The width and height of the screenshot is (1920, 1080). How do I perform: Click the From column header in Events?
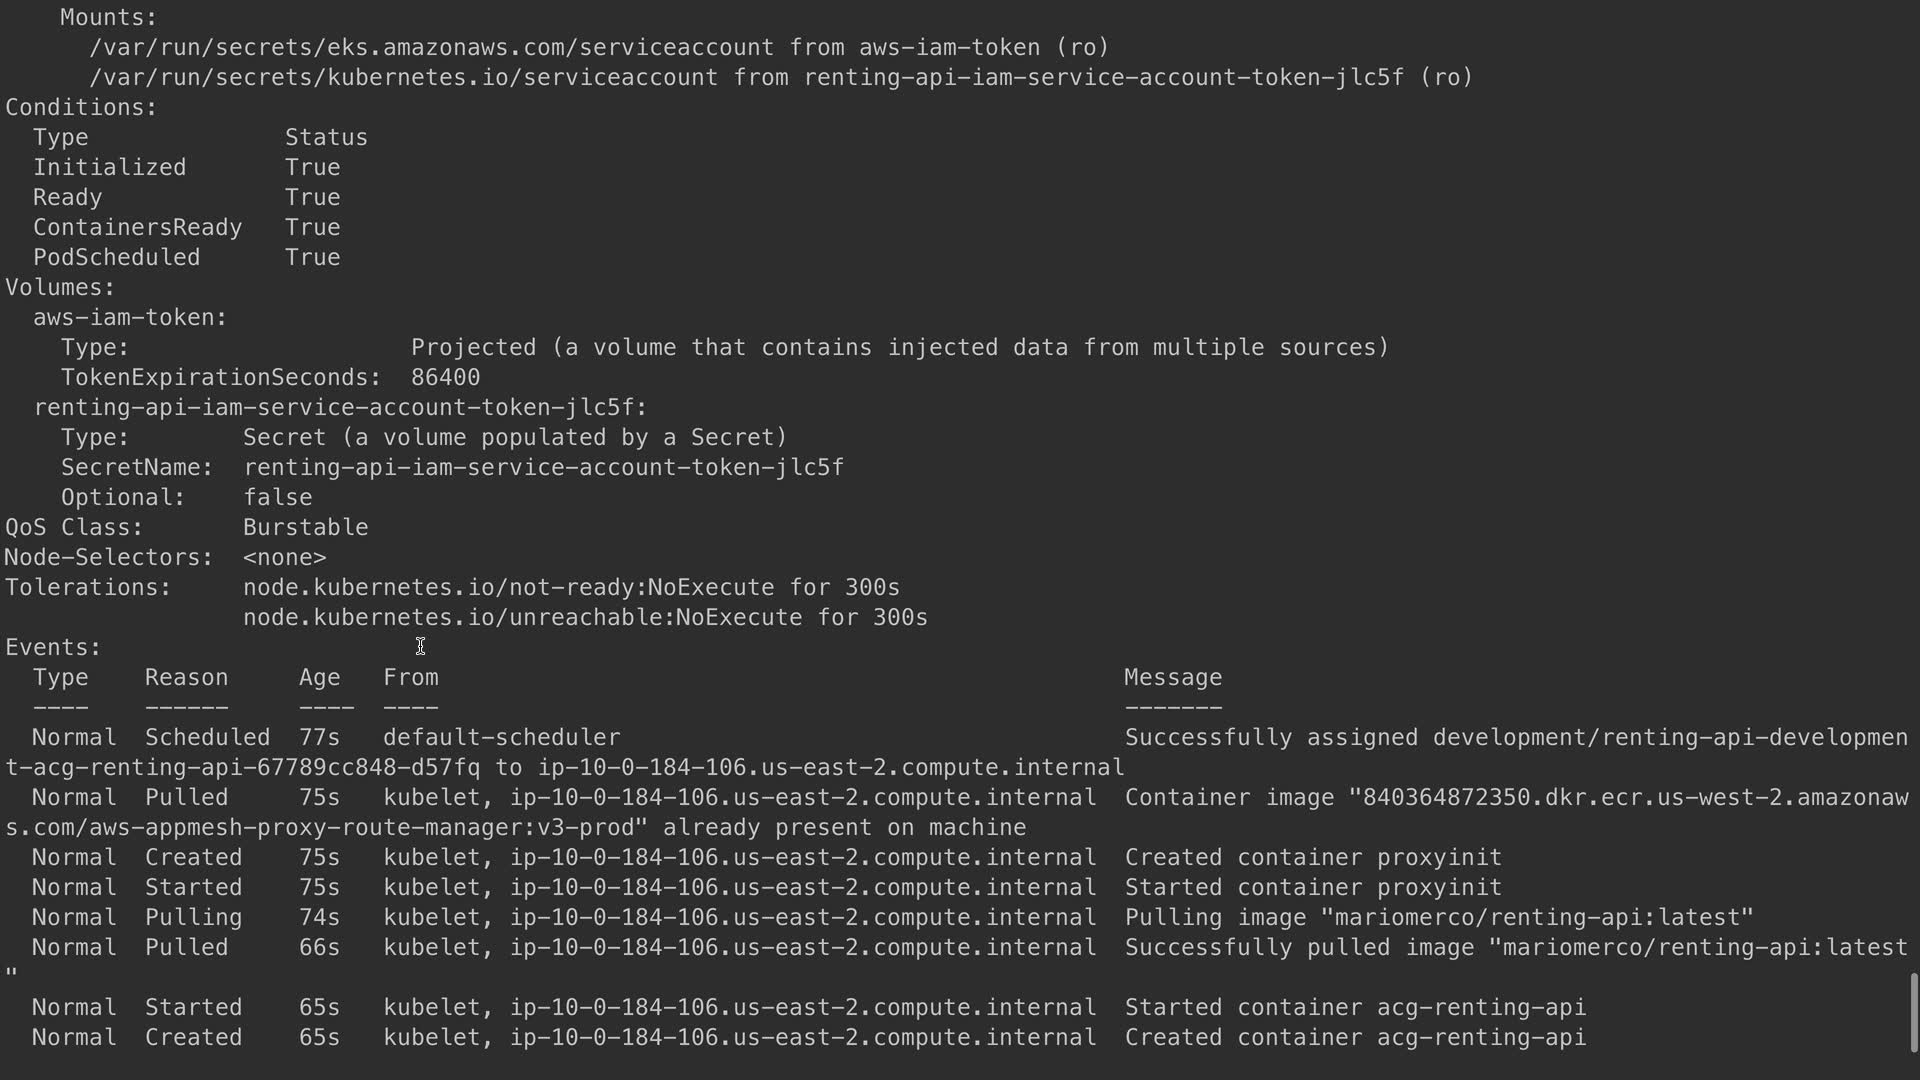pyautogui.click(x=410, y=678)
